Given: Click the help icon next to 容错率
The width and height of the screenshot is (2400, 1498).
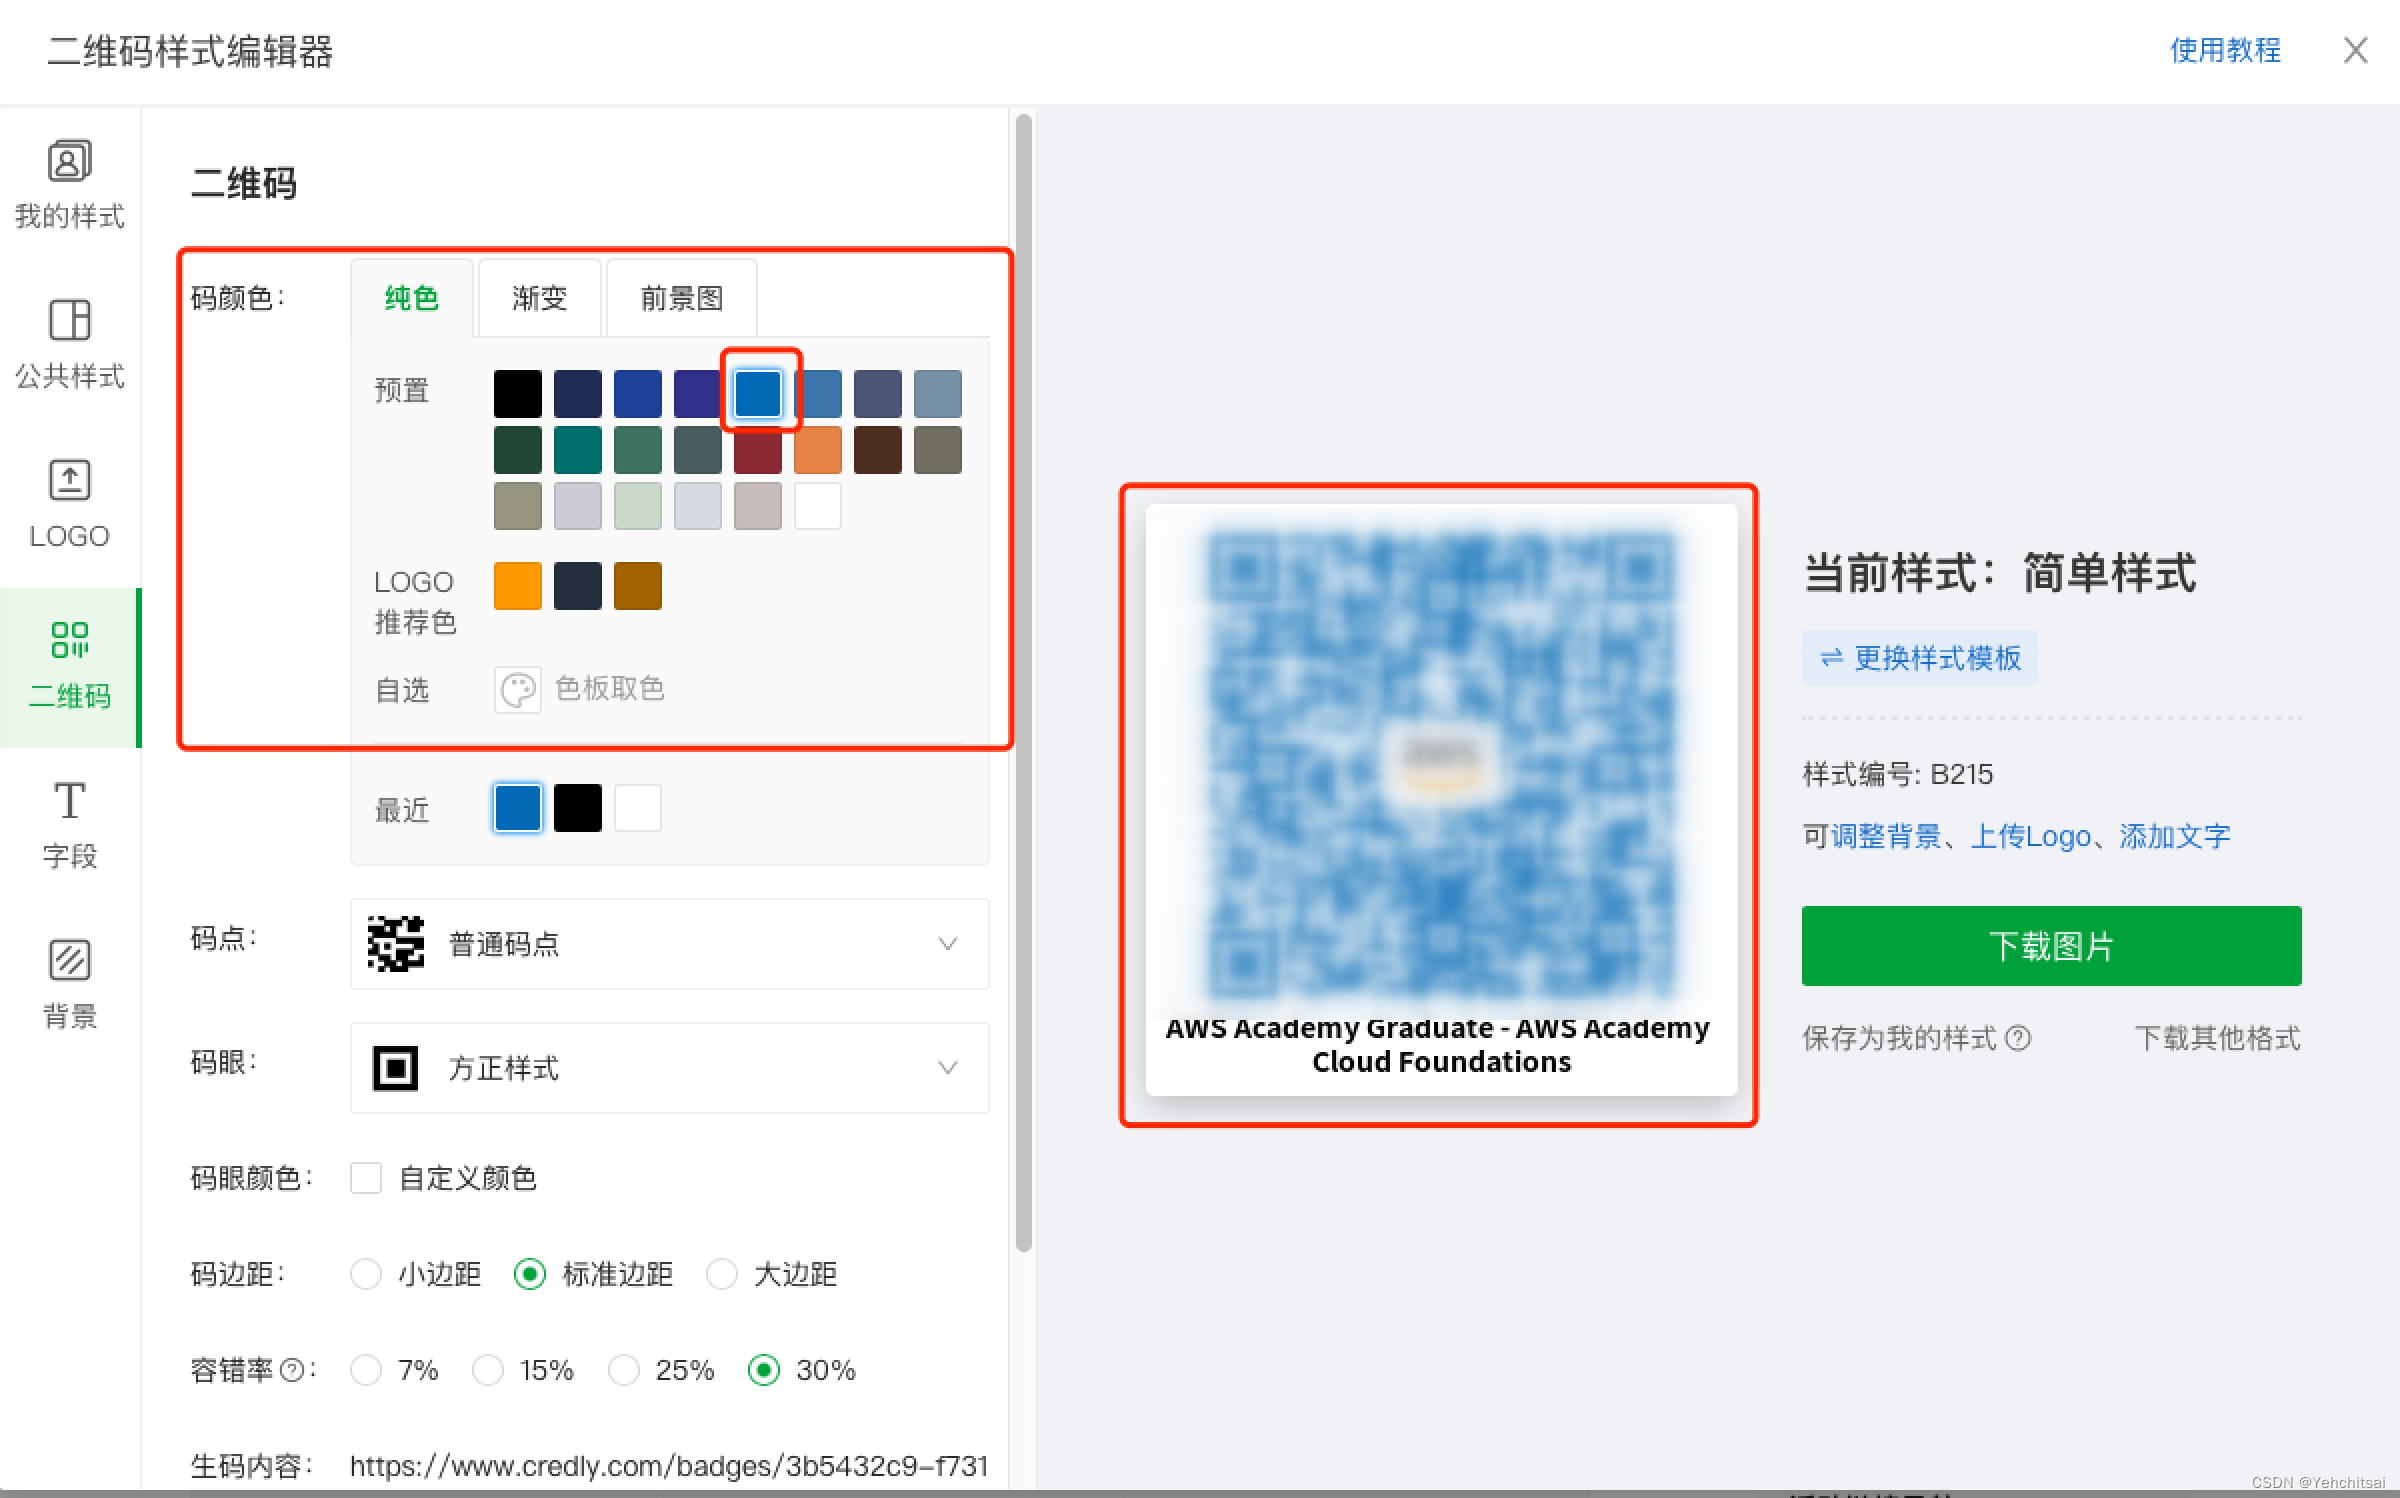Looking at the screenshot, I should pyautogui.click(x=293, y=1370).
